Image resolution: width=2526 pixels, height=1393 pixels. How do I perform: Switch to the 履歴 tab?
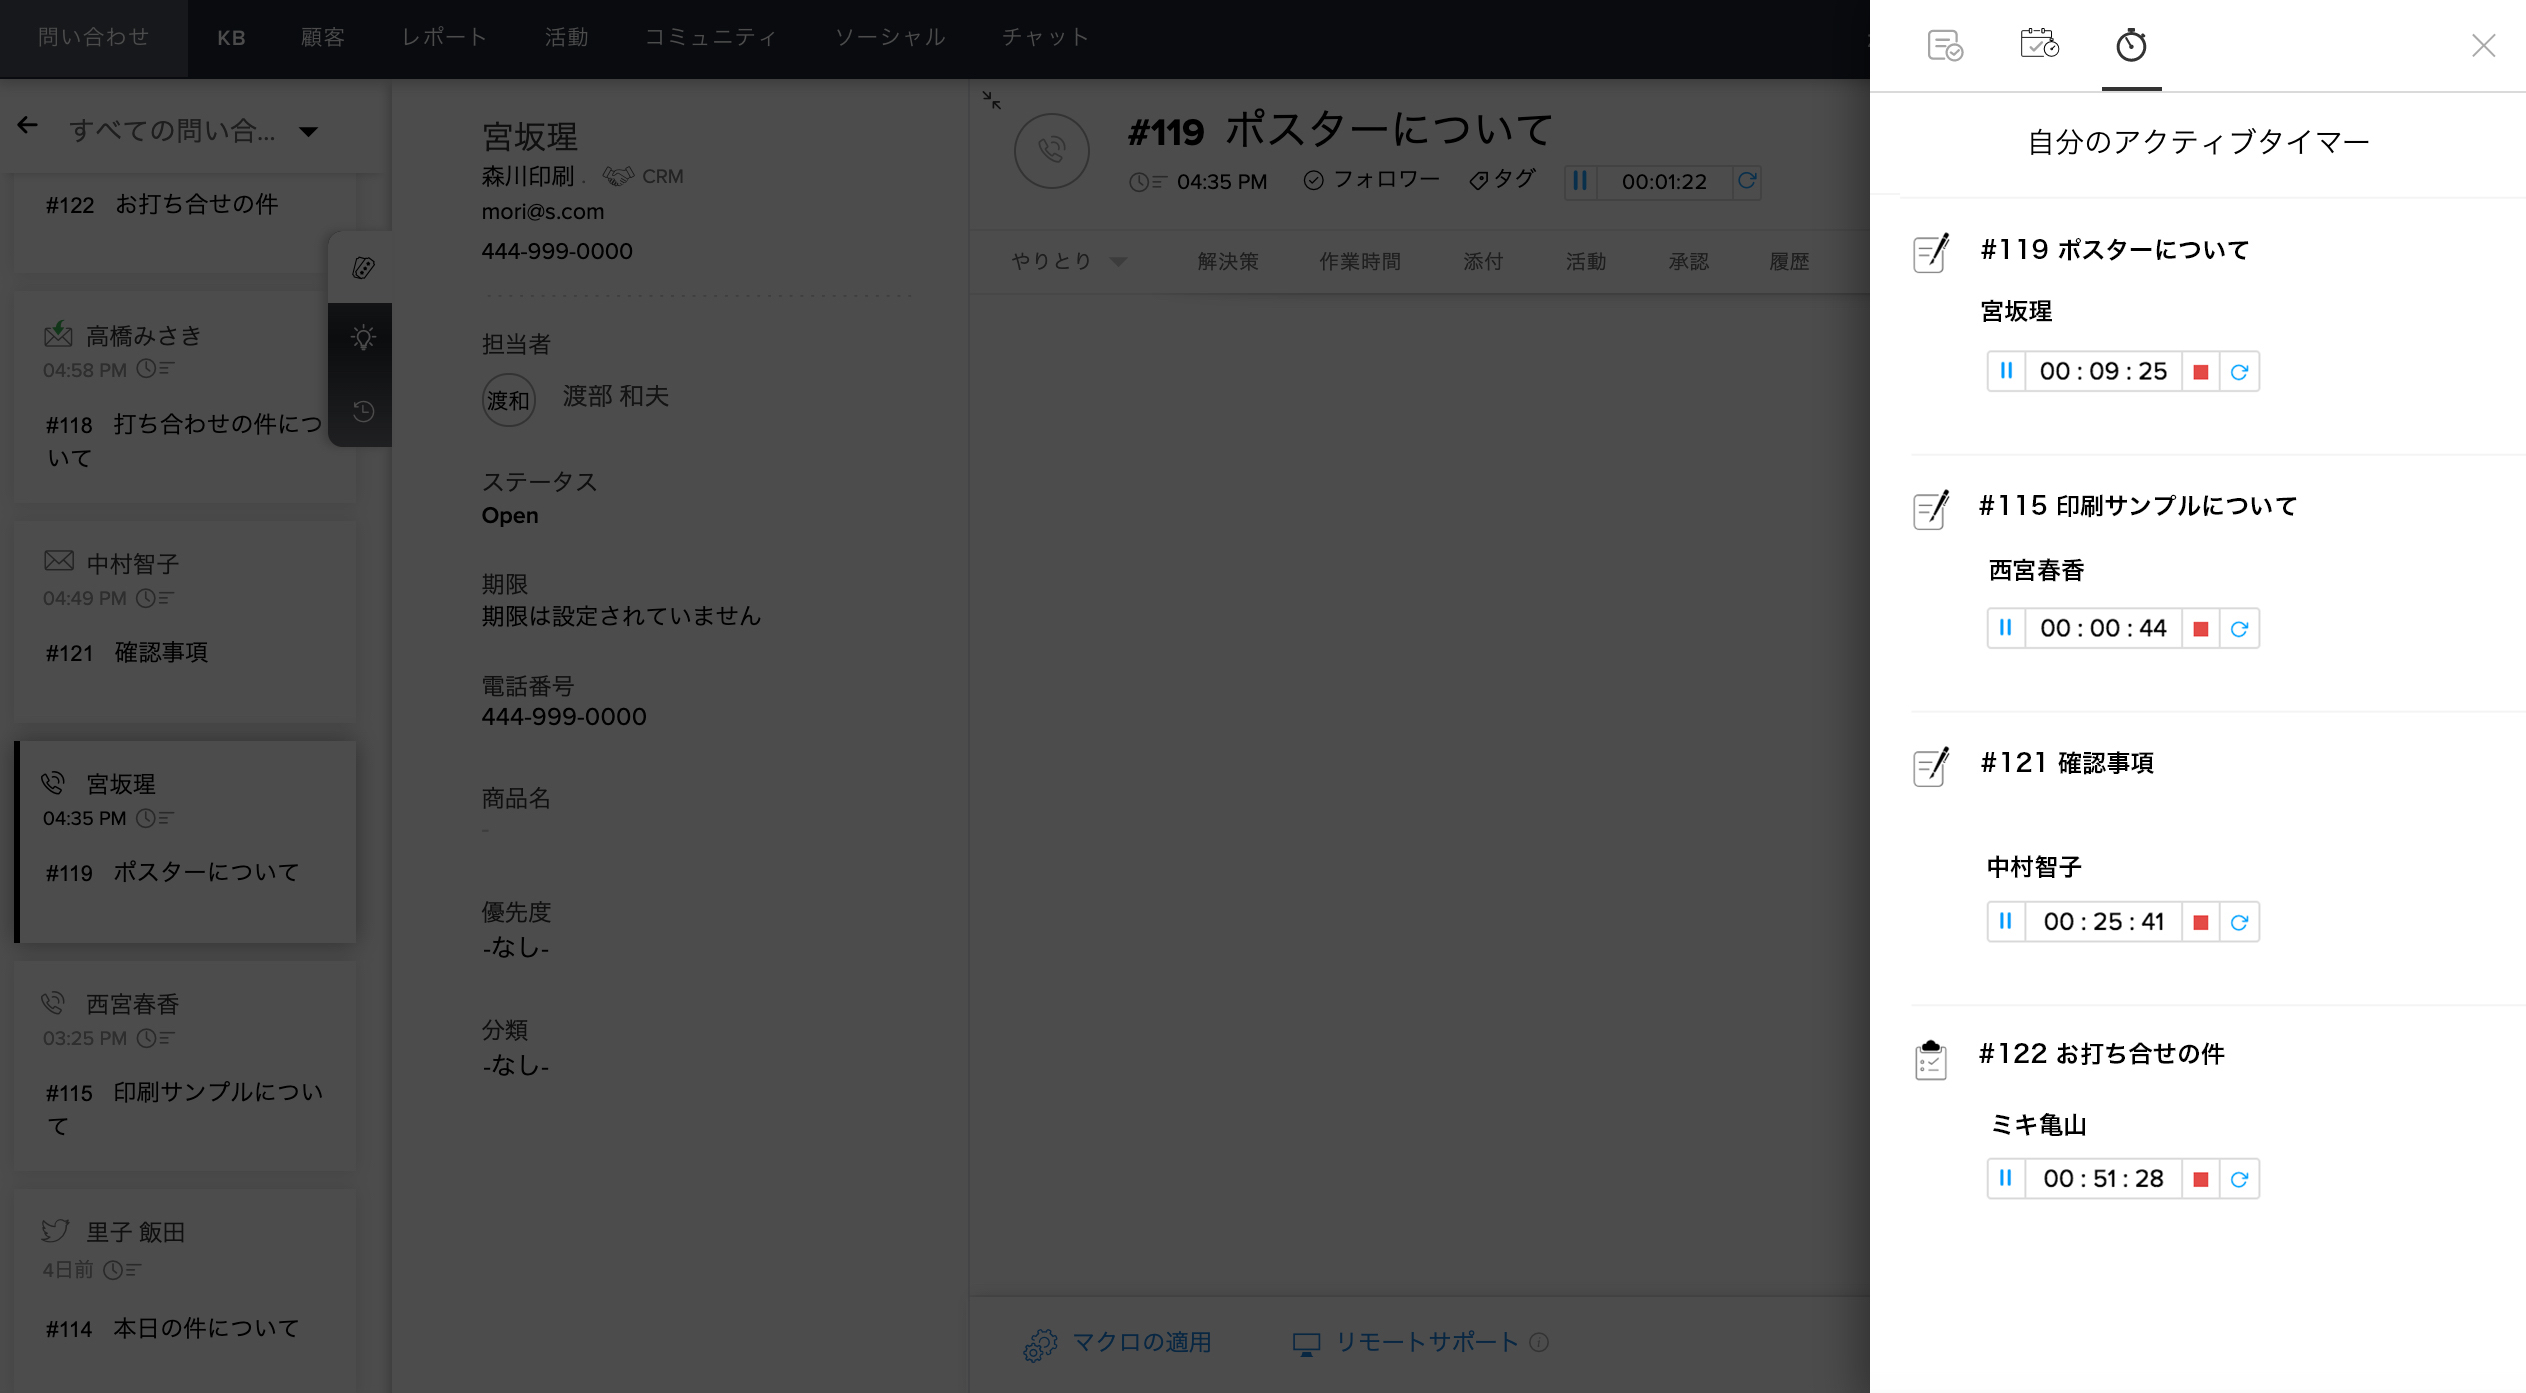tap(1789, 261)
